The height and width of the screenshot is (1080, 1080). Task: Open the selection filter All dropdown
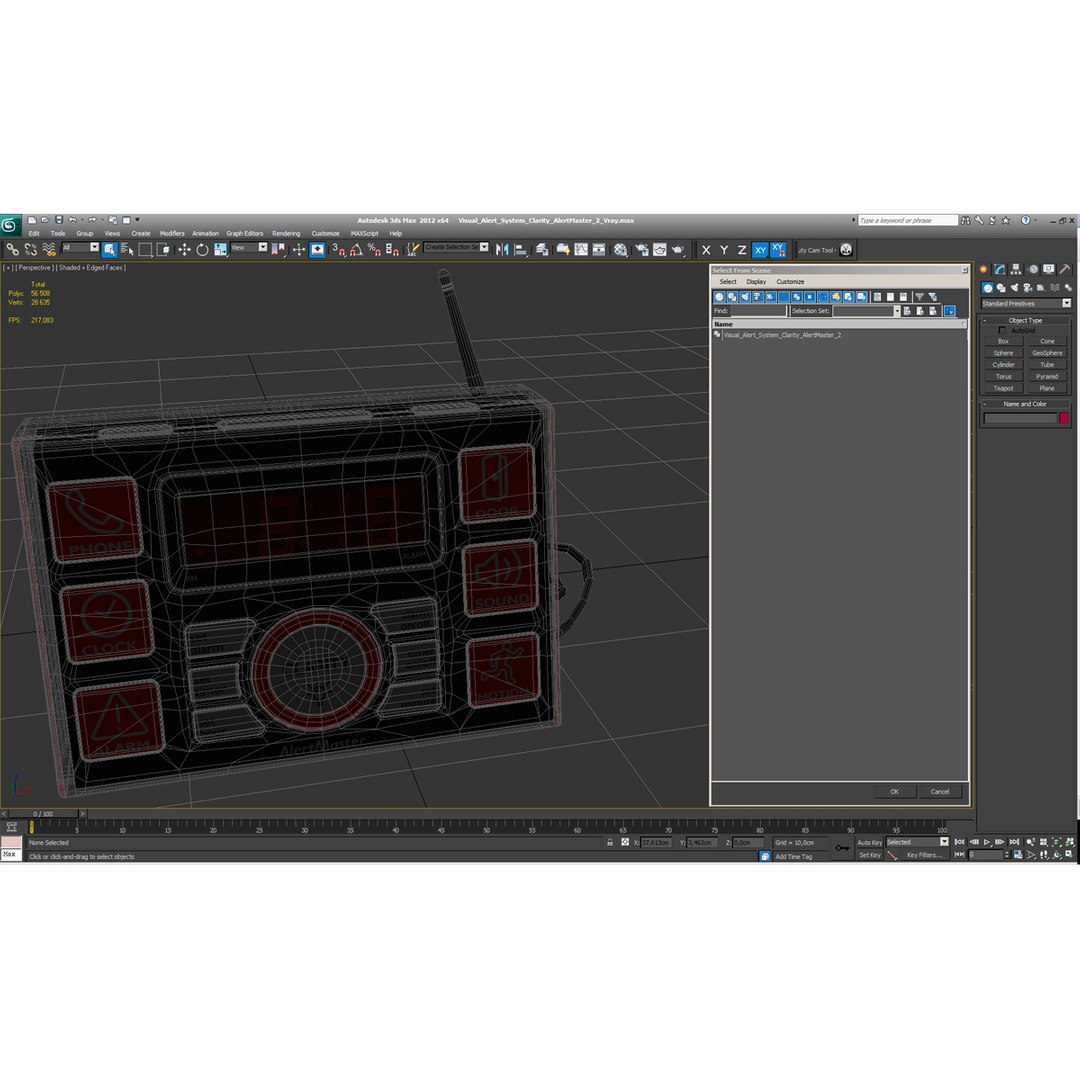[81, 248]
